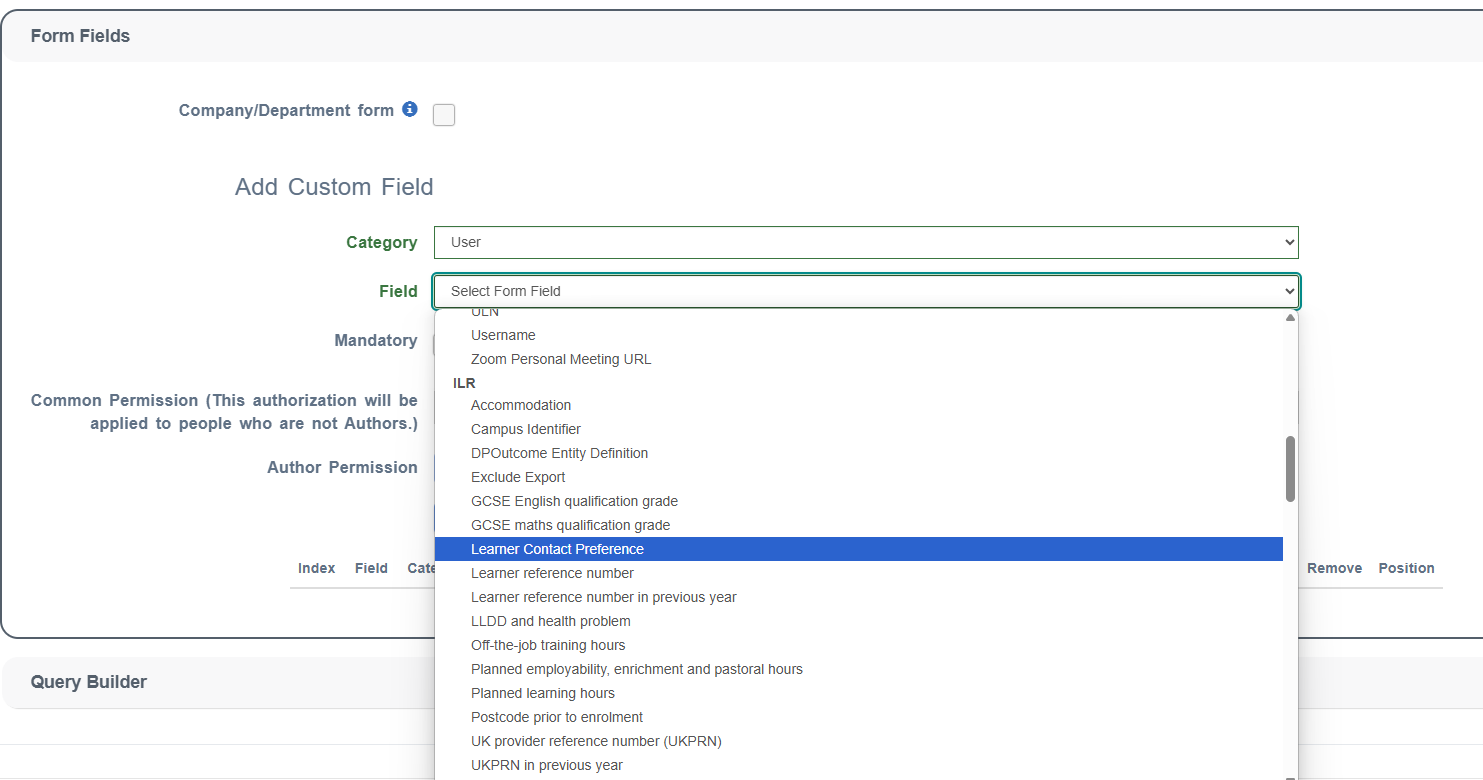Open the Category dropdown set to User
The width and height of the screenshot is (1483, 780).
pos(866,242)
